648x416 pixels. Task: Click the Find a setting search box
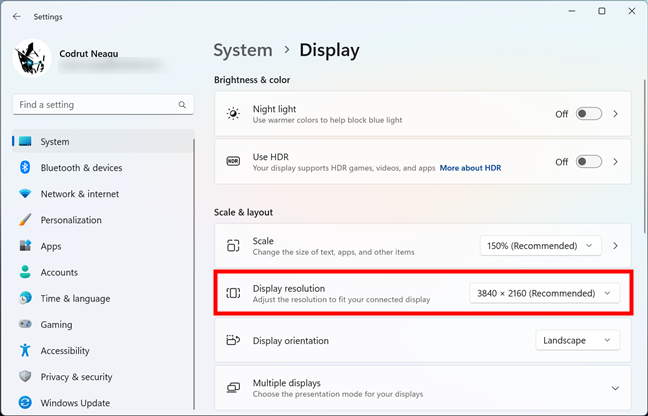coord(95,104)
